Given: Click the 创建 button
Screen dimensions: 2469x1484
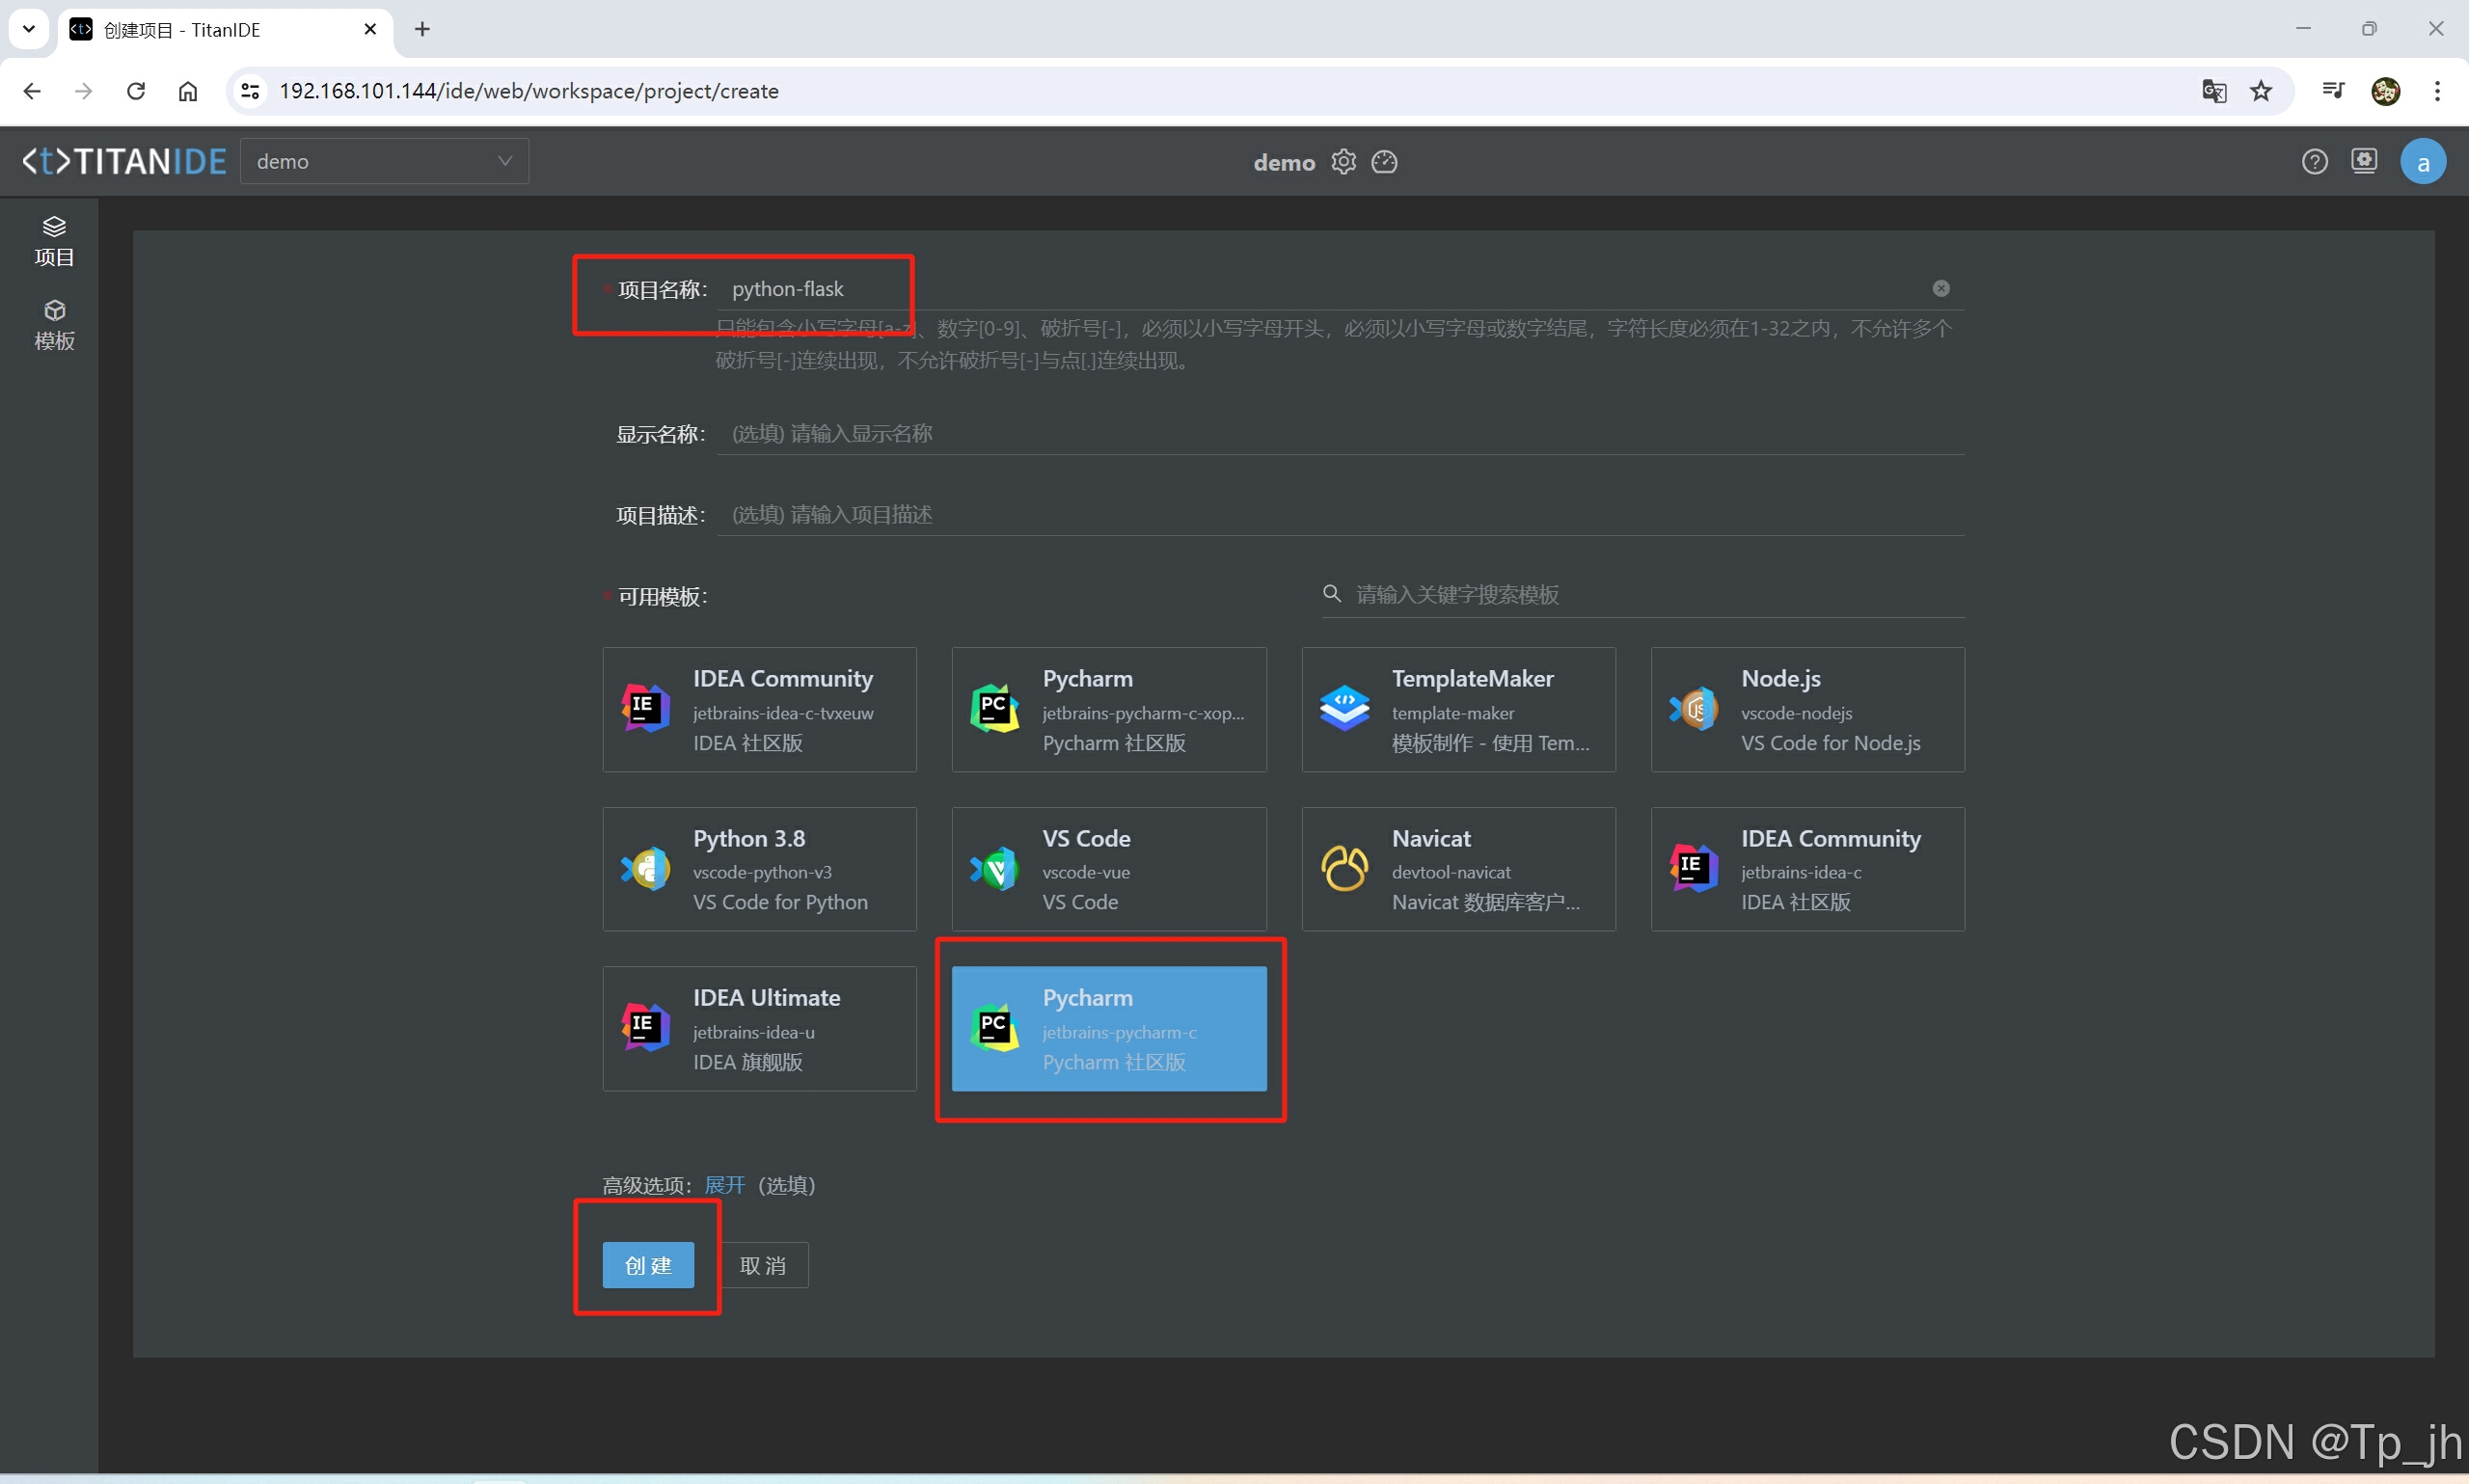Looking at the screenshot, I should click(x=648, y=1265).
